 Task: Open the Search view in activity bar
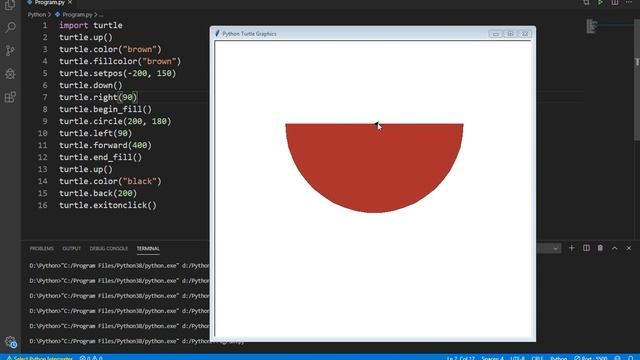coord(10,27)
